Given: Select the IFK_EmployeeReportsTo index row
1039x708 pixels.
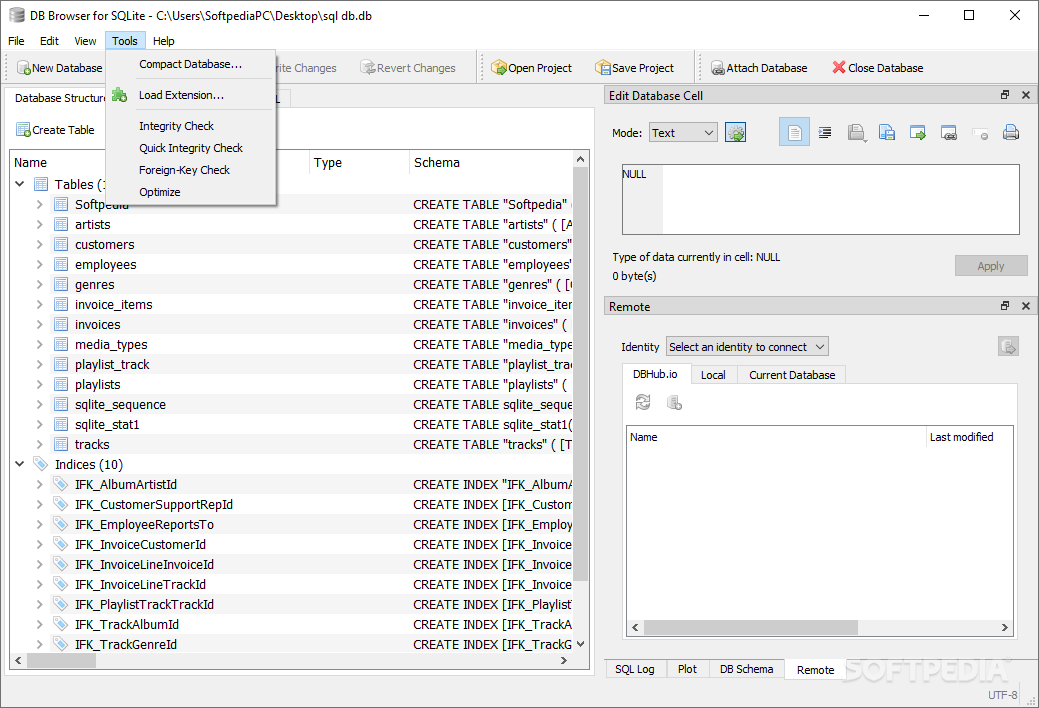Looking at the screenshot, I should click(292, 524).
